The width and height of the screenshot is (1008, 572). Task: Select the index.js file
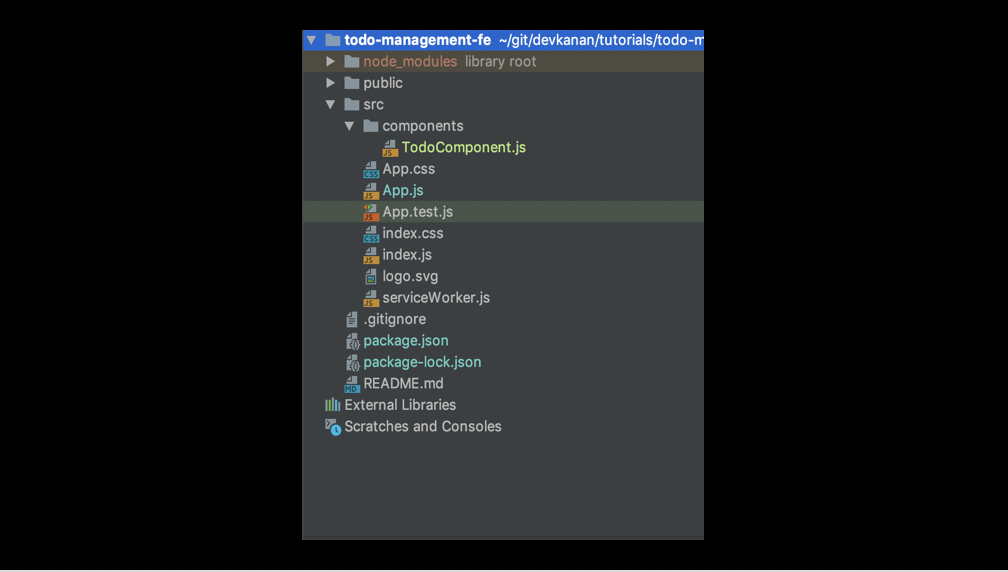click(407, 255)
